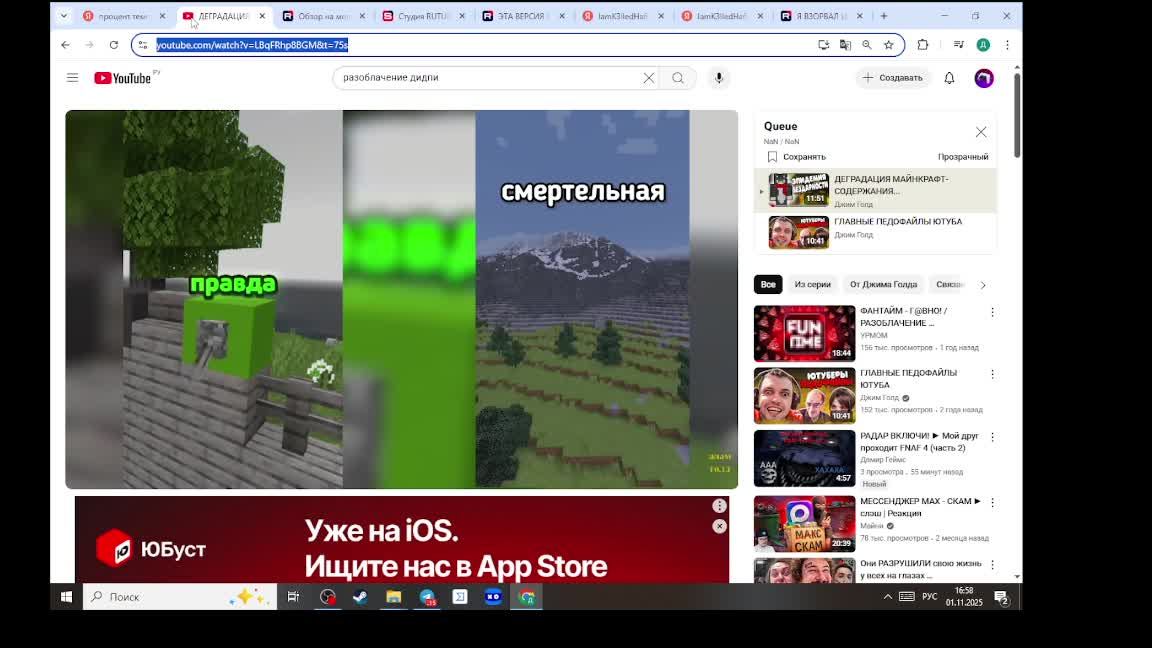Open the УРМОМ channel link

tap(874, 335)
